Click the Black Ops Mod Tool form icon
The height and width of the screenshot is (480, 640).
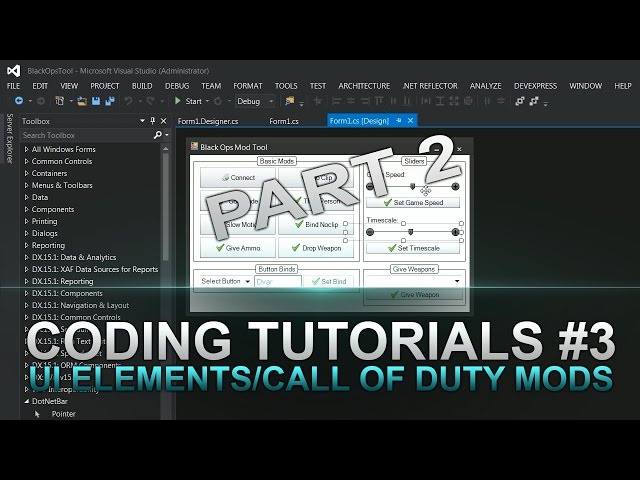[195, 147]
